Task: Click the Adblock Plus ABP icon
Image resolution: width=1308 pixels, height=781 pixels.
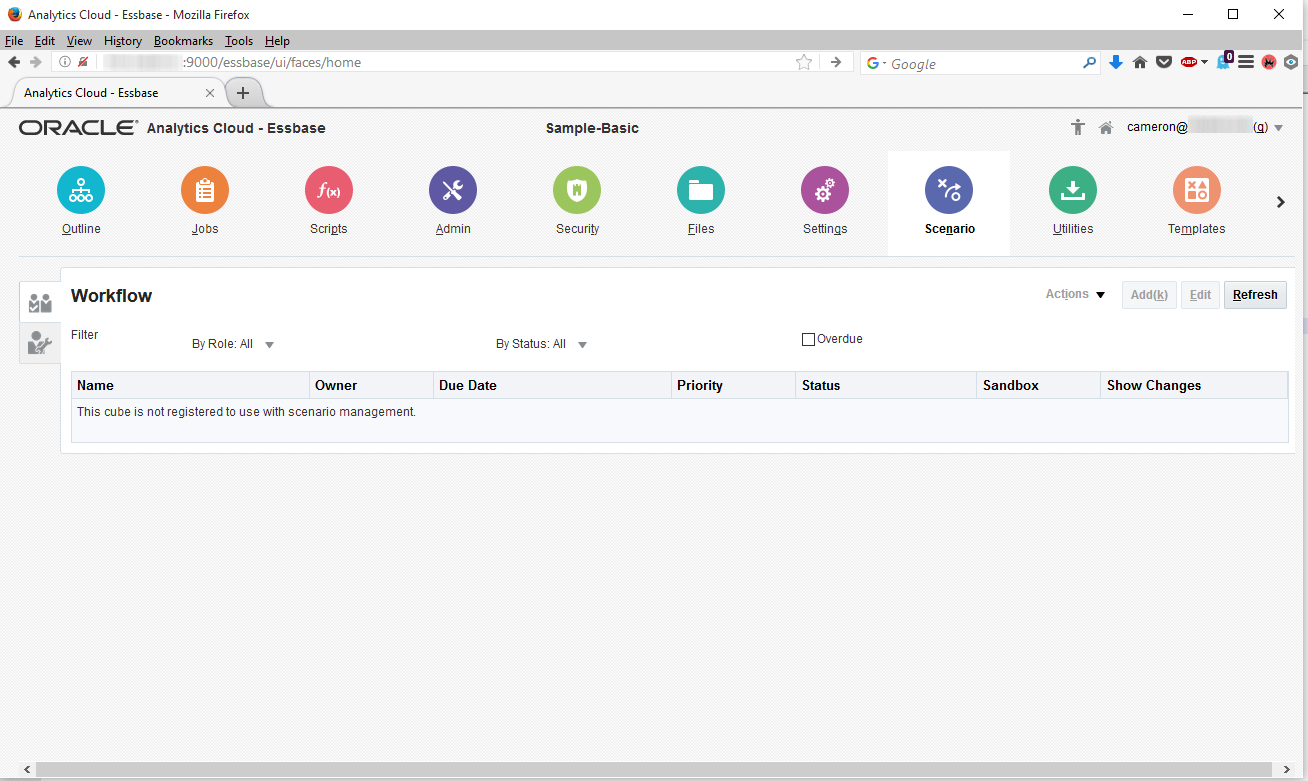Action: point(1189,62)
